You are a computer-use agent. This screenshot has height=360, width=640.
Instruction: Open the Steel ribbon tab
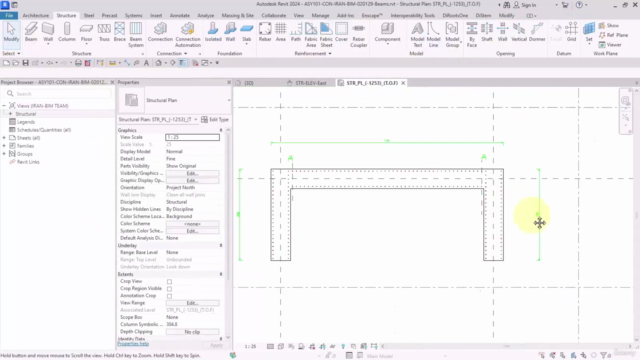(x=89, y=16)
